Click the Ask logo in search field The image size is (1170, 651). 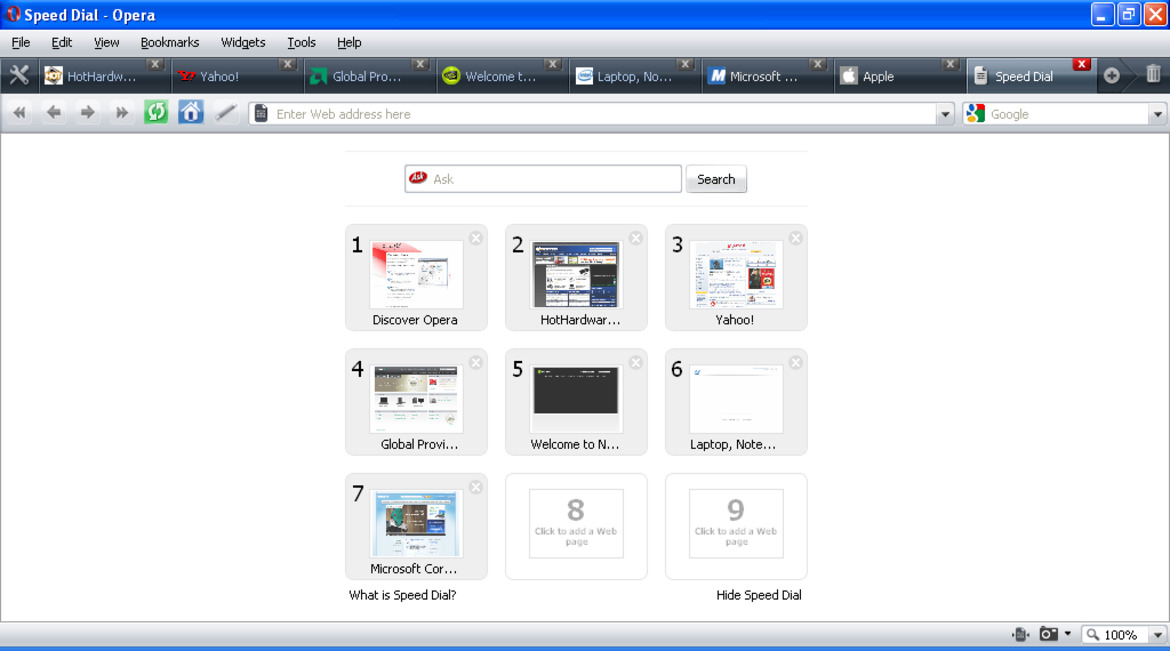click(x=418, y=178)
